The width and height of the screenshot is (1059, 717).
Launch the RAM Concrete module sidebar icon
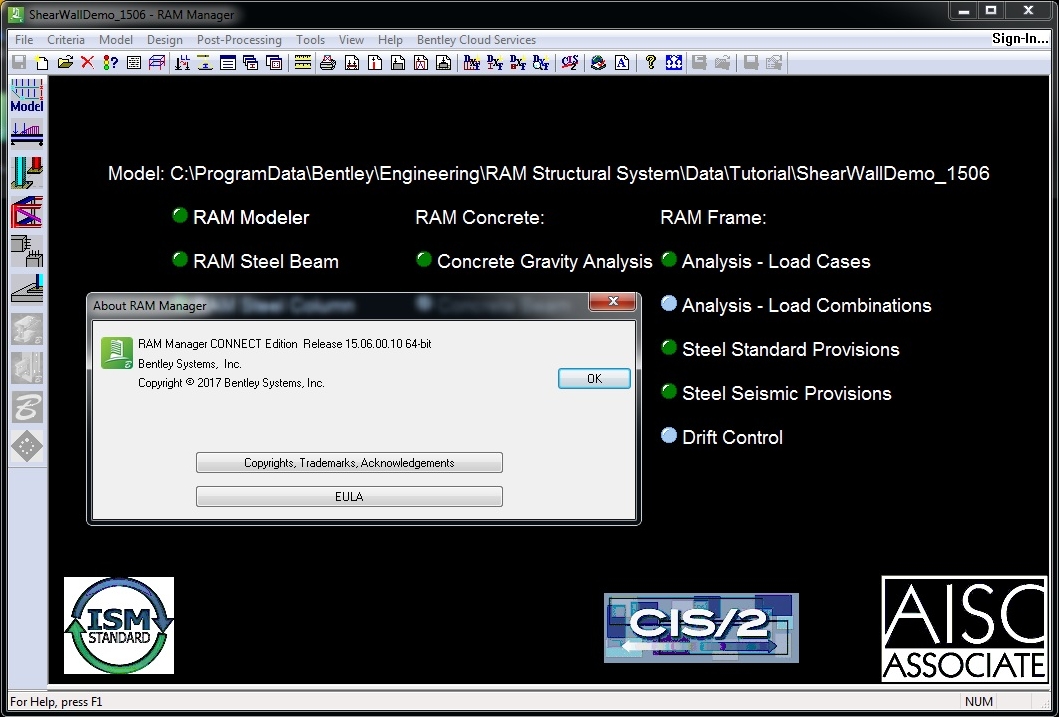[27, 250]
